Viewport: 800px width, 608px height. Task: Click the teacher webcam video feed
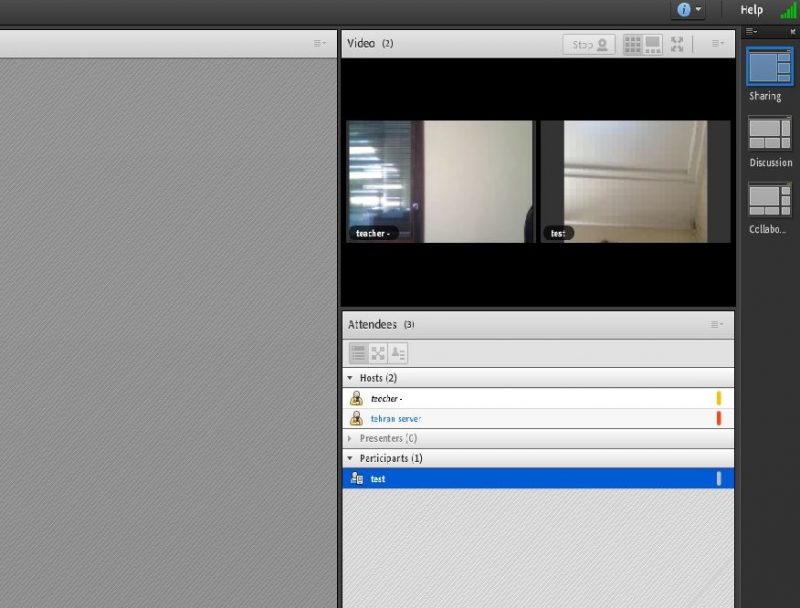[440, 181]
